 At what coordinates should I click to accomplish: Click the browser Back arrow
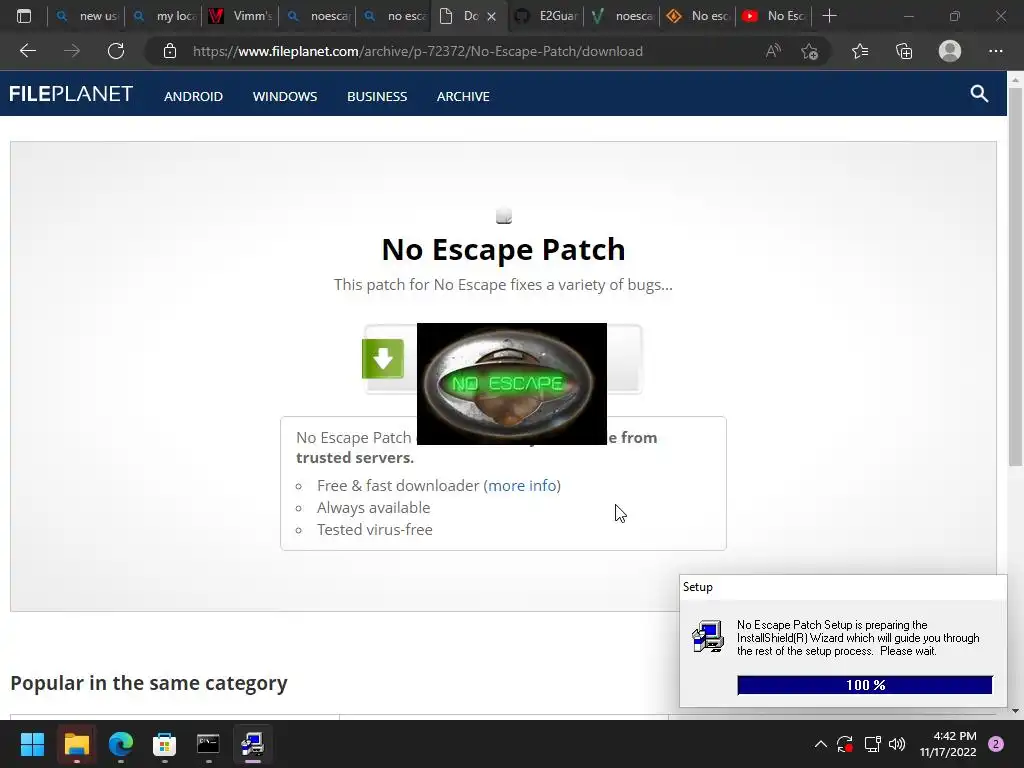click(27, 51)
